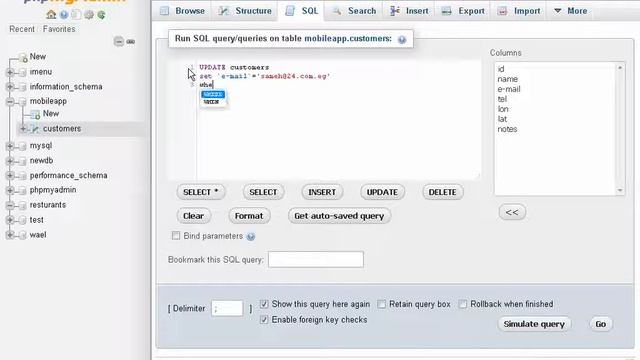Click the Bookmark this SQL query field
640x360 pixels.
pos(316,260)
